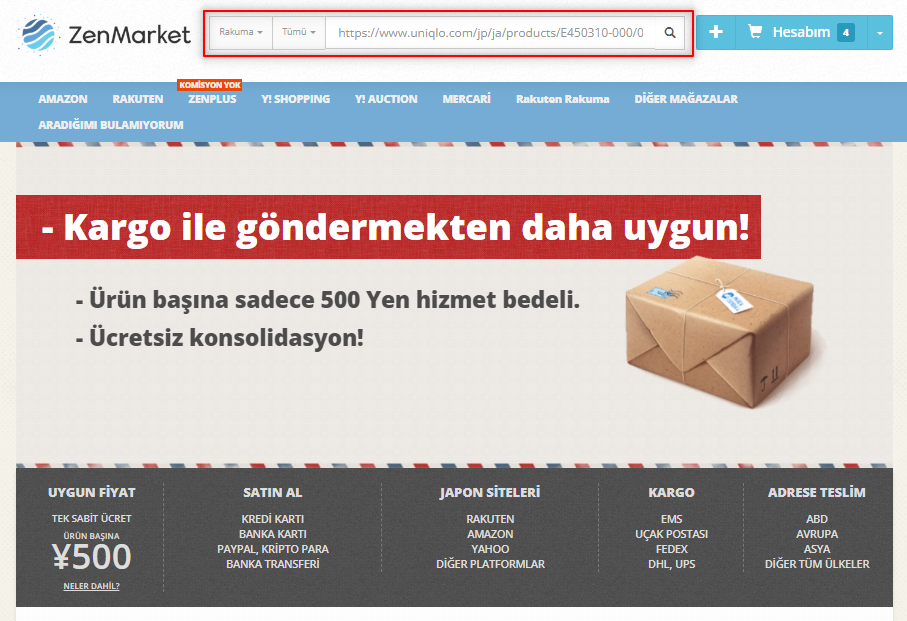Click the Ücretsiz konsolidasyon line

220,338
